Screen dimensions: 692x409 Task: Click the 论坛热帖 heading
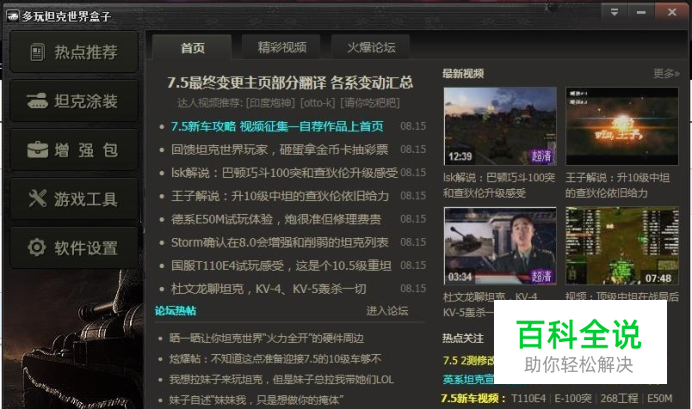tap(175, 311)
